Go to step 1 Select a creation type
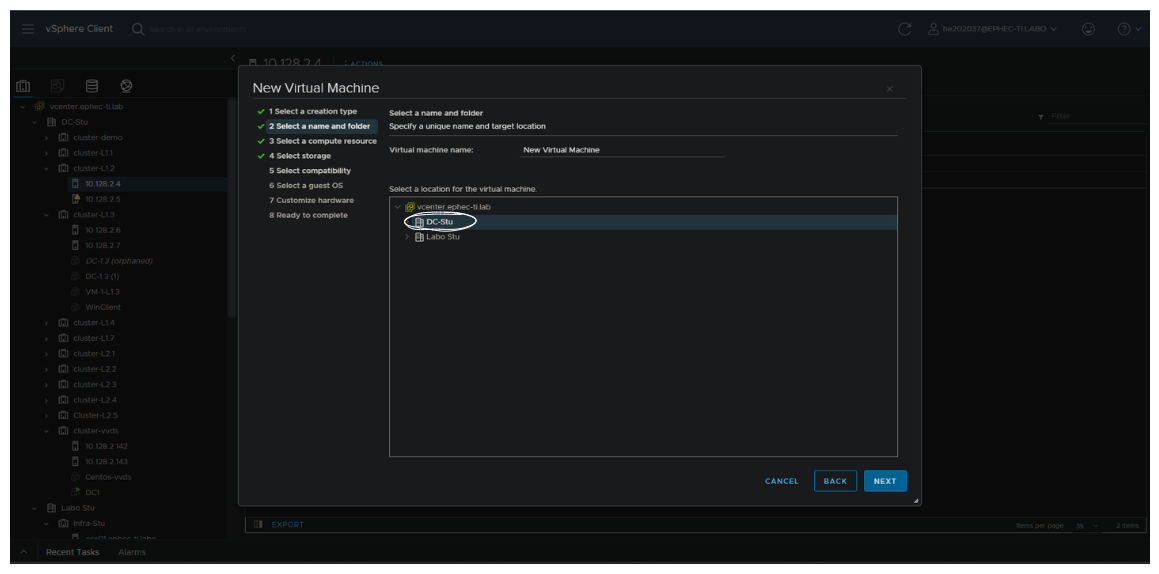The image size is (1159, 574). pos(313,111)
